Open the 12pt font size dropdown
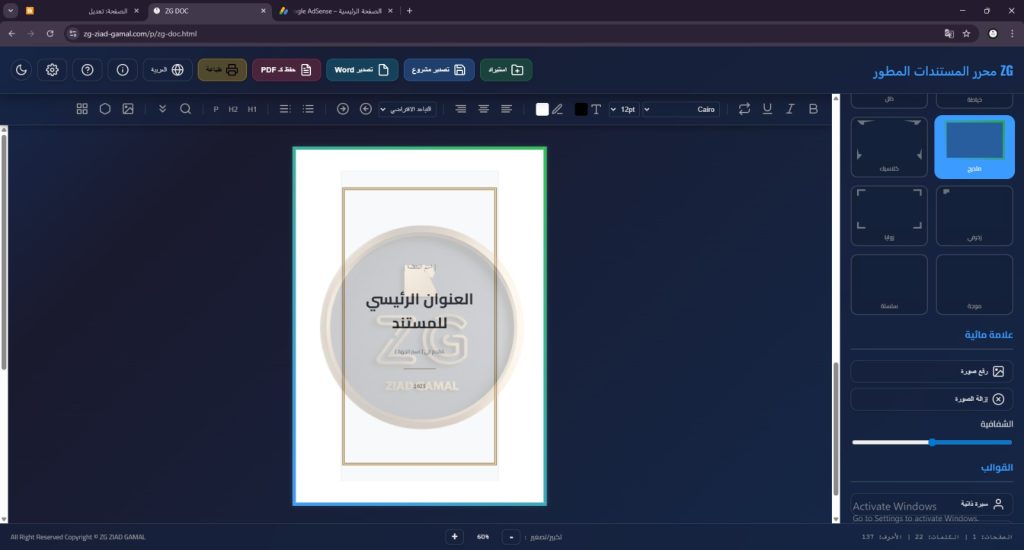Viewport: 1024px width, 550px height. (622, 108)
